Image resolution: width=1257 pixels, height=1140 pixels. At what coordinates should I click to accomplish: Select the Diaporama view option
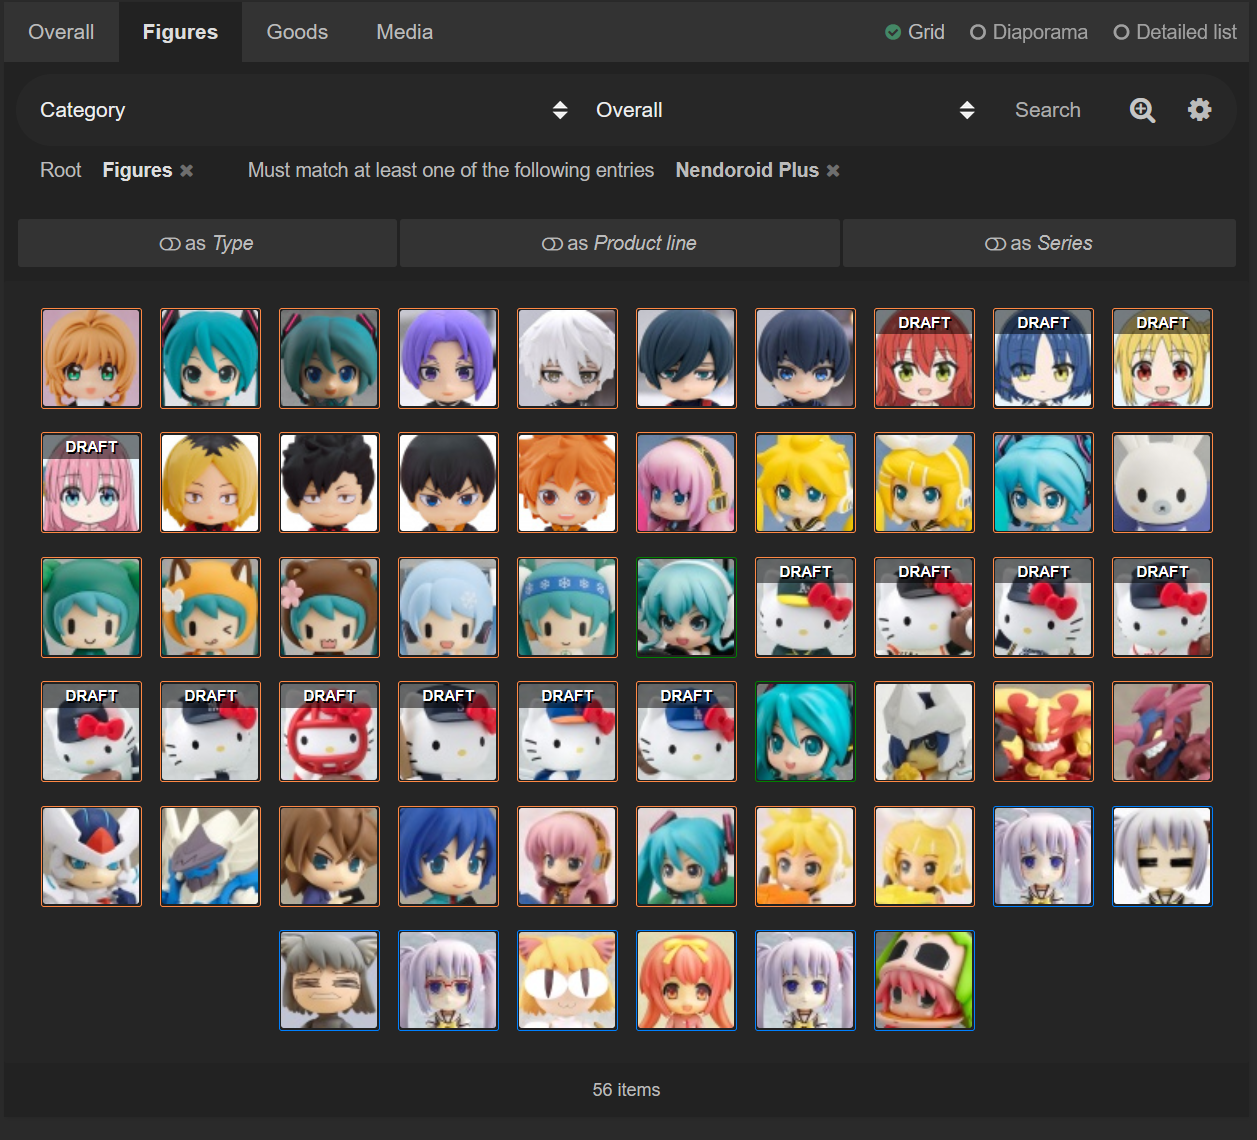[1029, 32]
